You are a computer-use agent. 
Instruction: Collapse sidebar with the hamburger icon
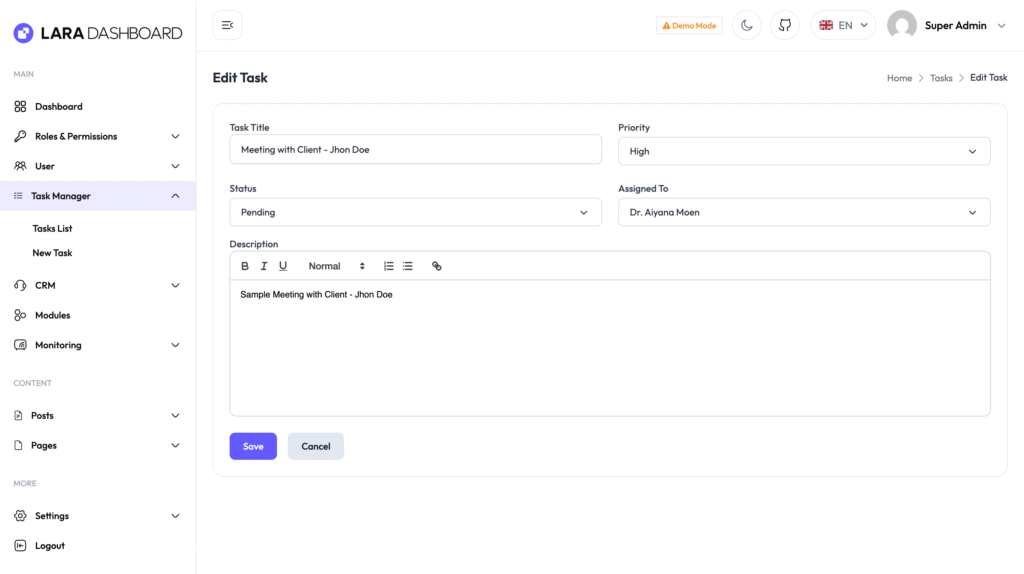(227, 25)
